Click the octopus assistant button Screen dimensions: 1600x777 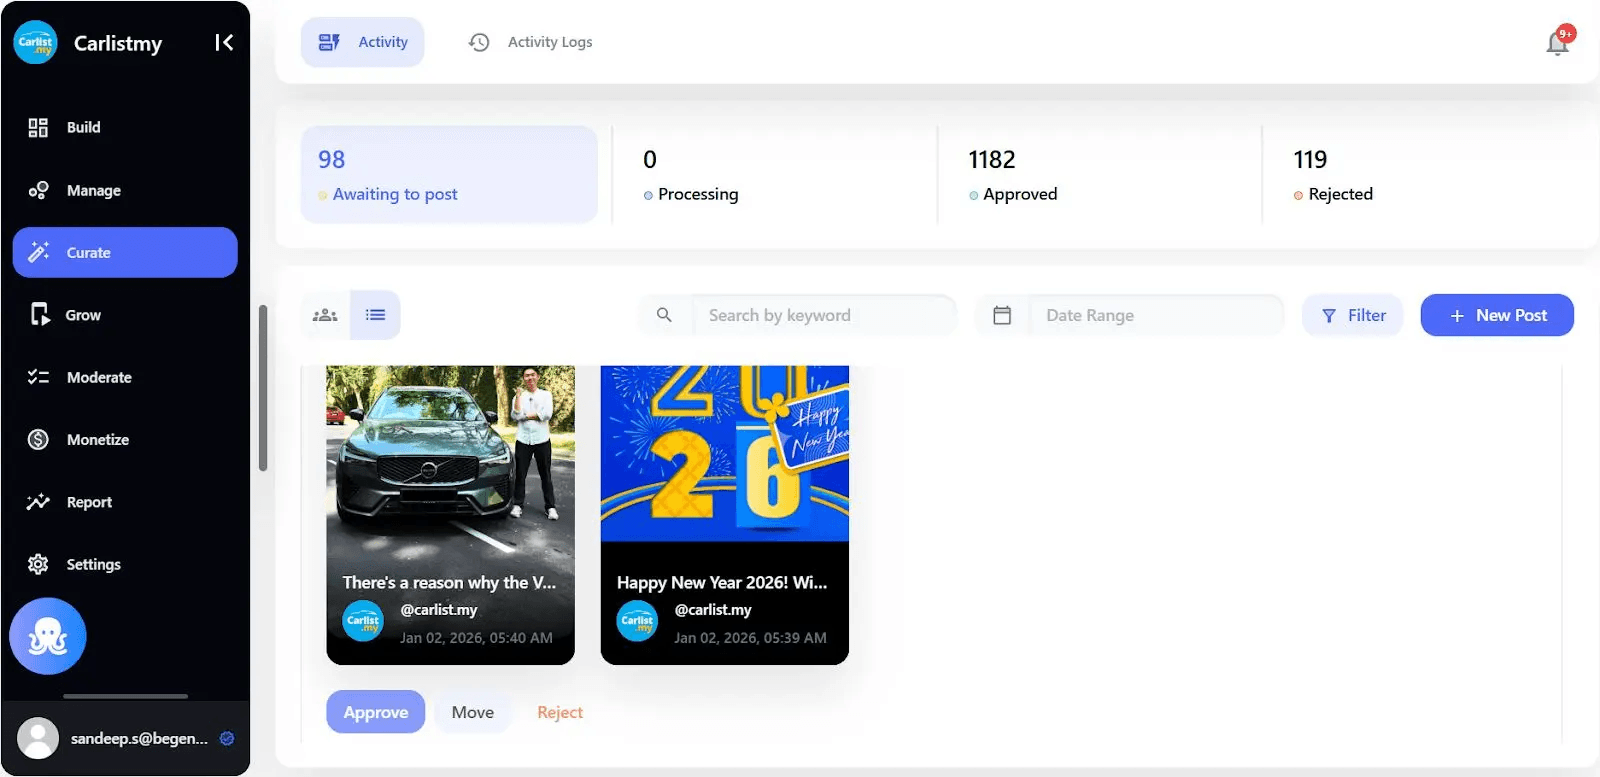coord(48,636)
